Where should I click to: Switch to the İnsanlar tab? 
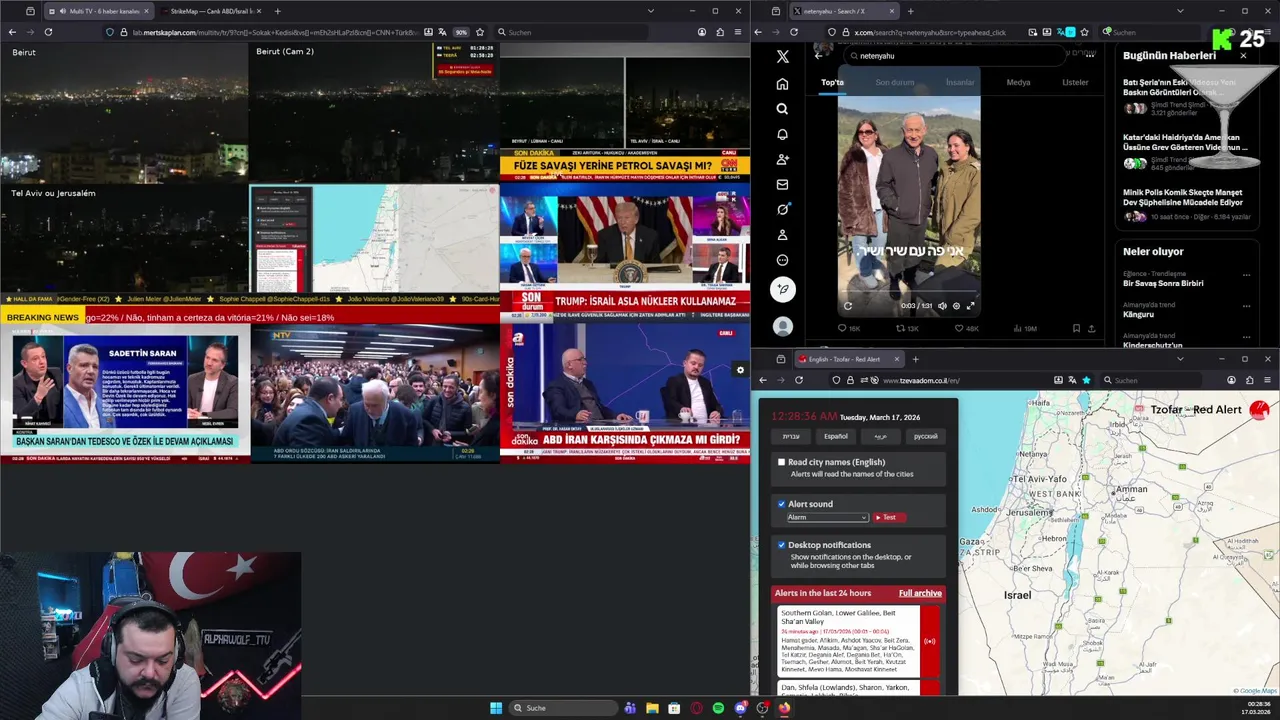point(960,82)
